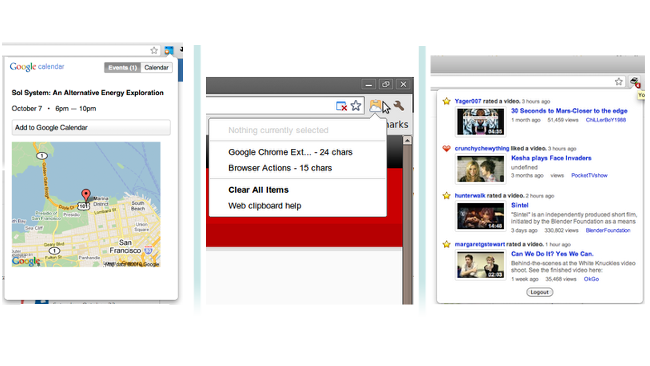650x366 pixels.
Task: Click scrollbar up arrow in middle window
Action: (x=407, y=140)
